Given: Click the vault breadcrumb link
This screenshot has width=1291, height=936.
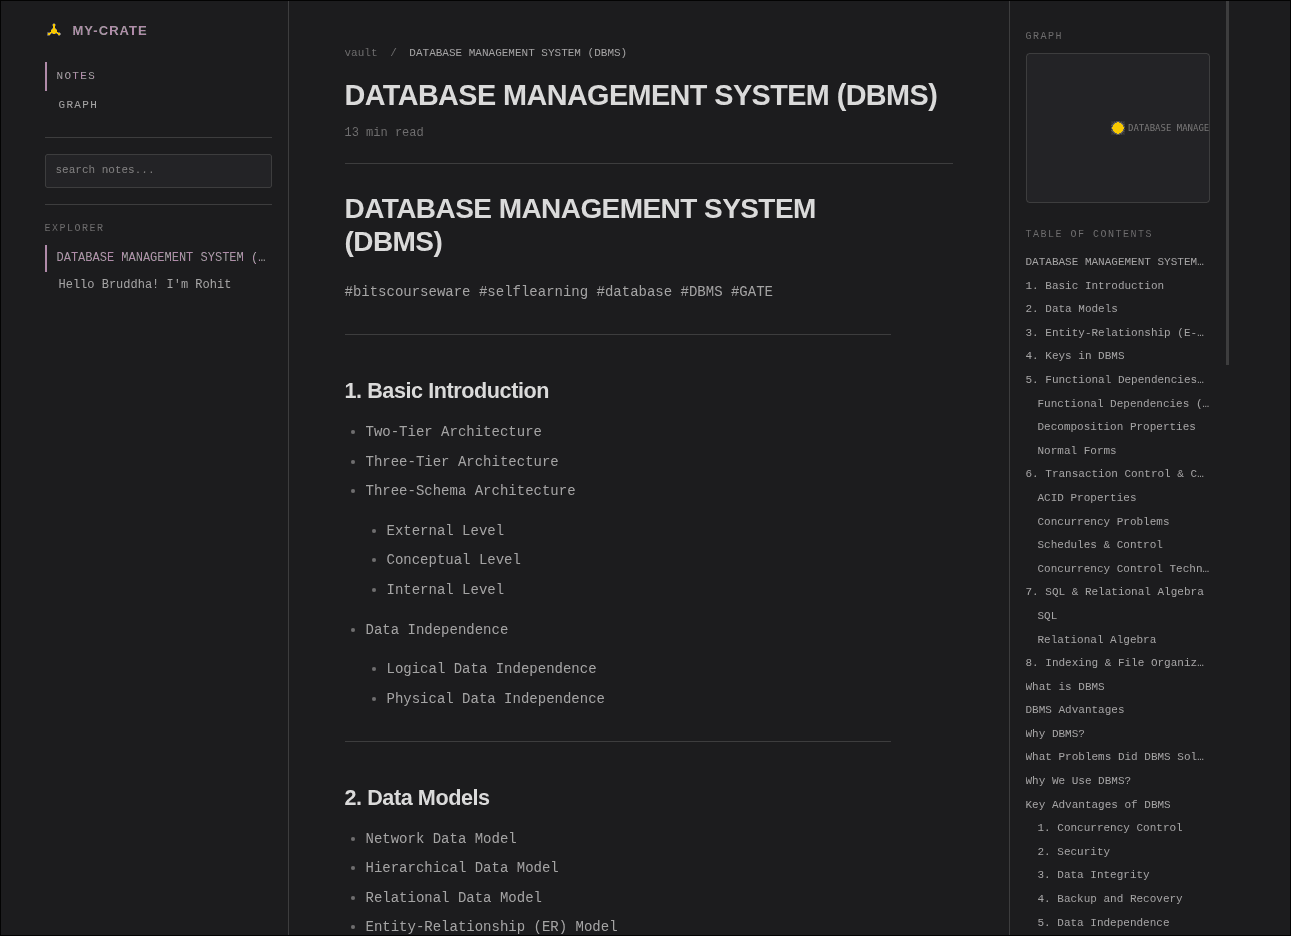Looking at the screenshot, I should pos(361,53).
